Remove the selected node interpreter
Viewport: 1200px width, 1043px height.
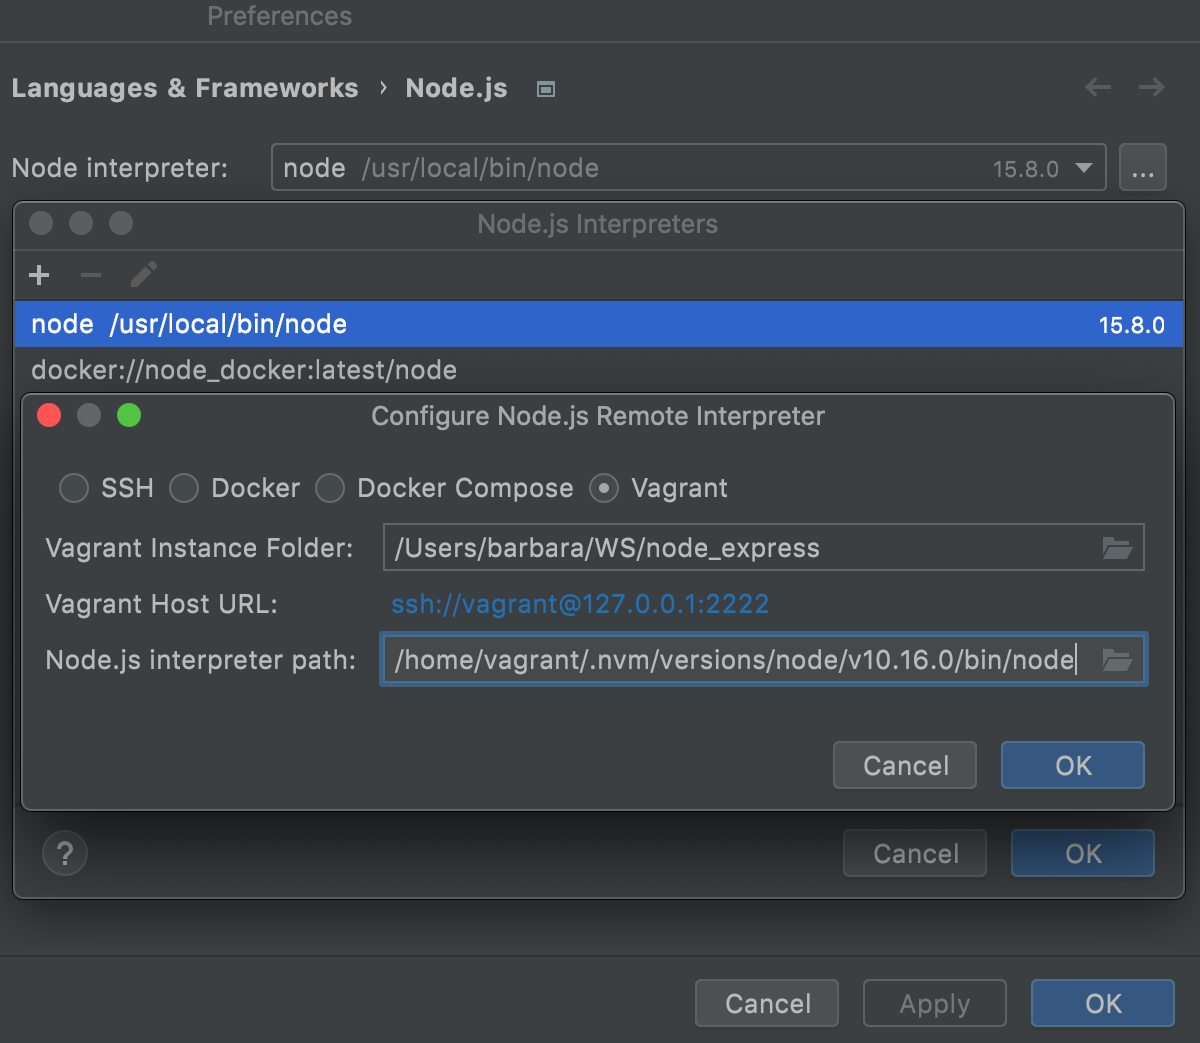pos(89,275)
